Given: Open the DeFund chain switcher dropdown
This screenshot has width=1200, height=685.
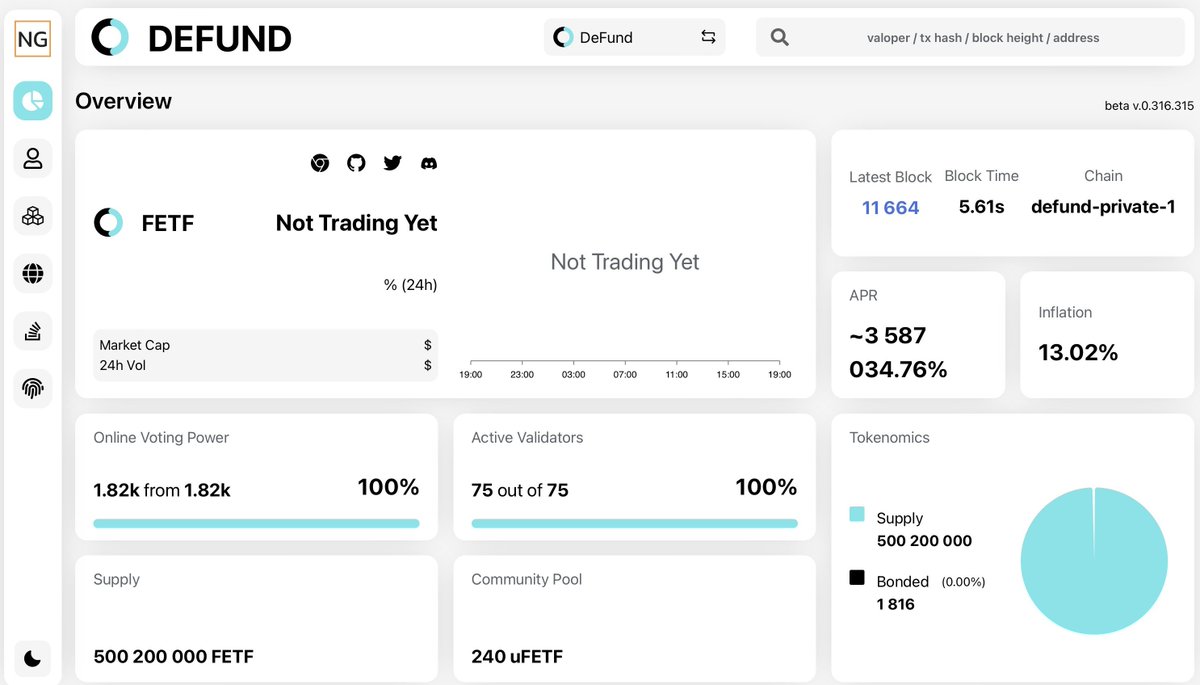Looking at the screenshot, I should (635, 37).
